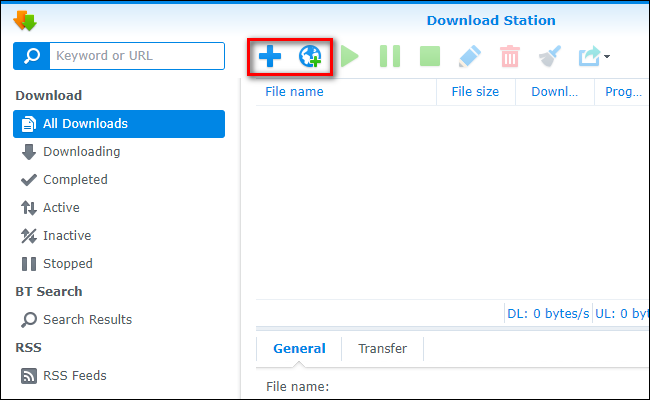Sort by File size column header
The image size is (650, 400).
pos(475,92)
